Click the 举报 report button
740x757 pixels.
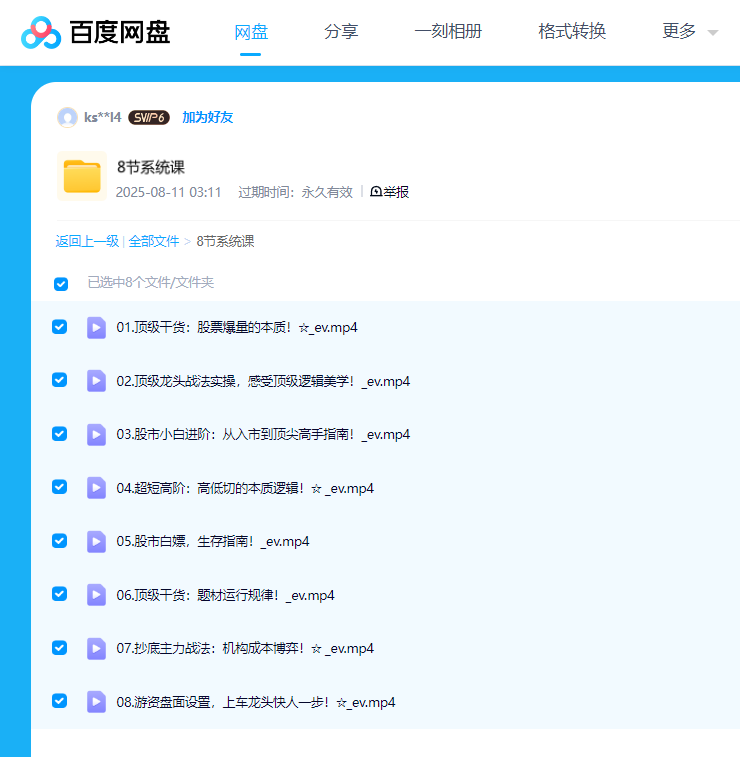click(x=390, y=192)
